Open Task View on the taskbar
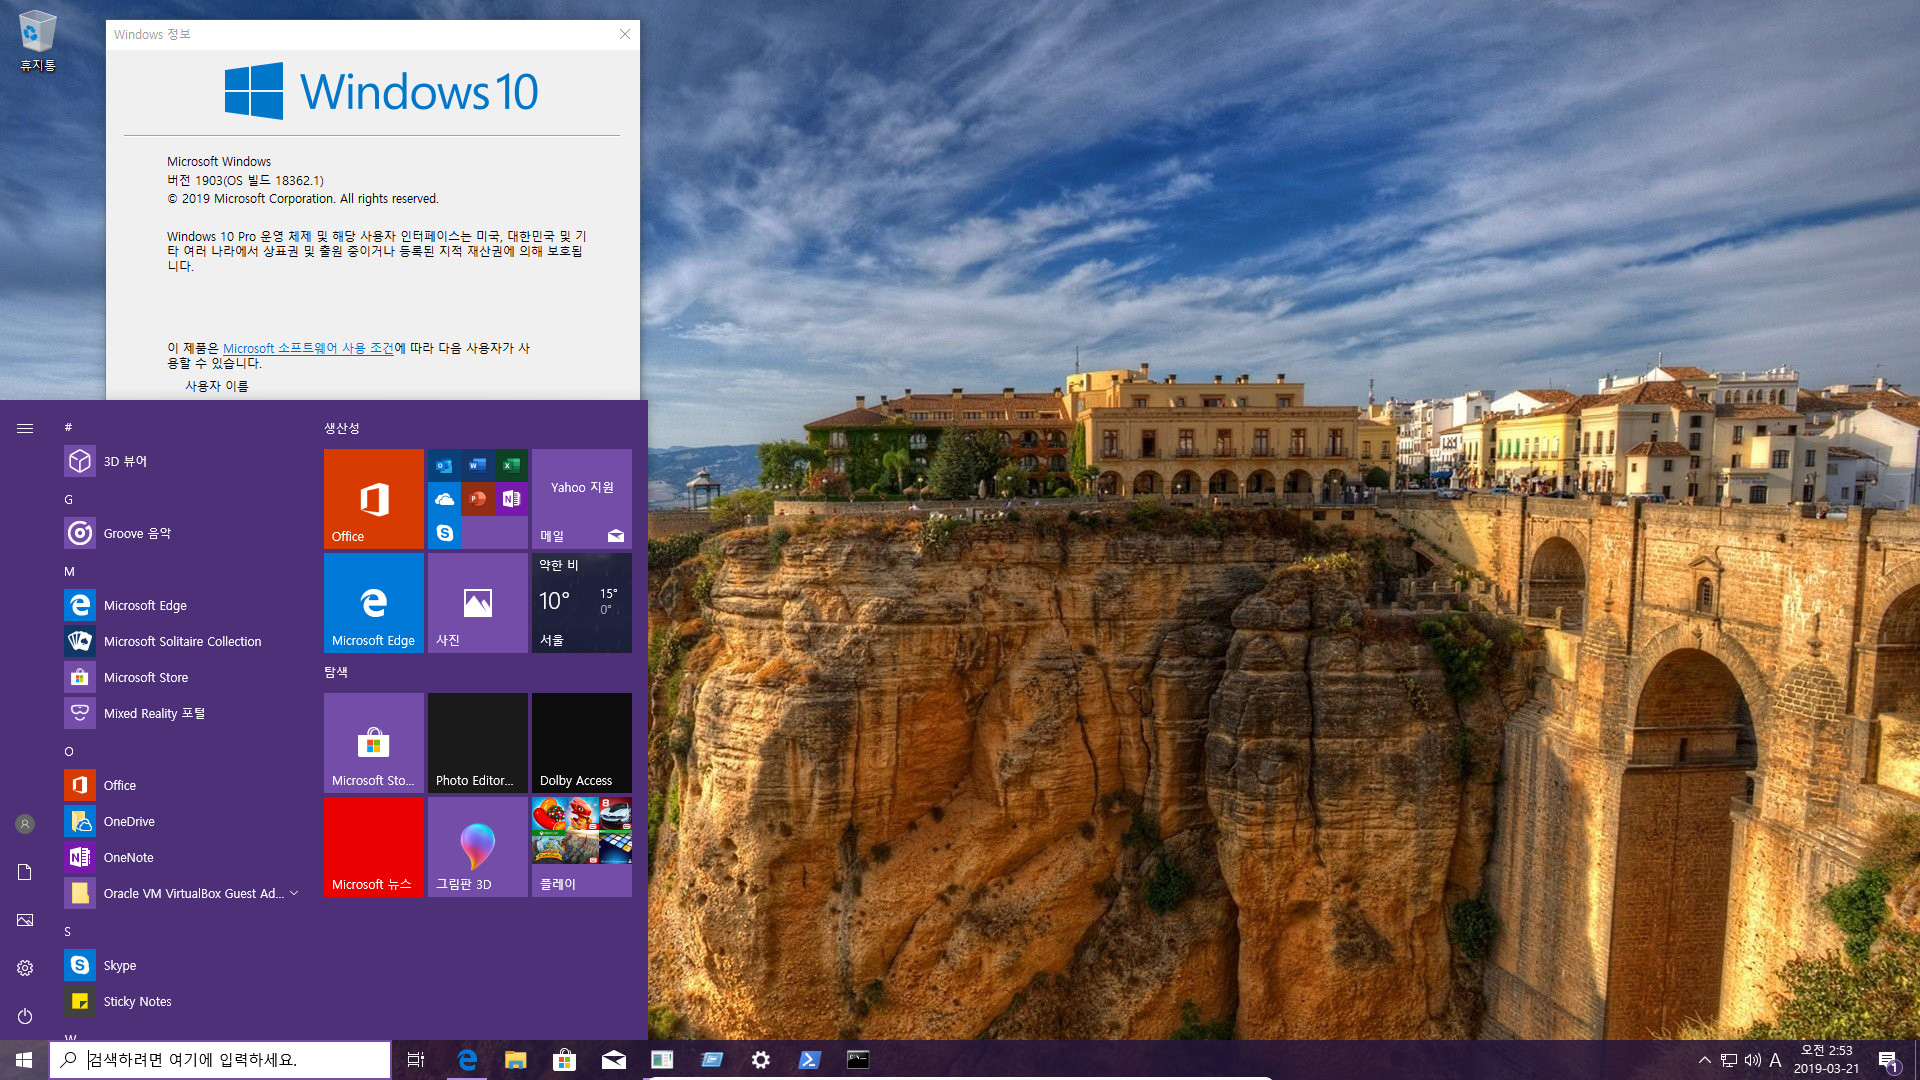This screenshot has height=1080, width=1920. (x=416, y=1060)
